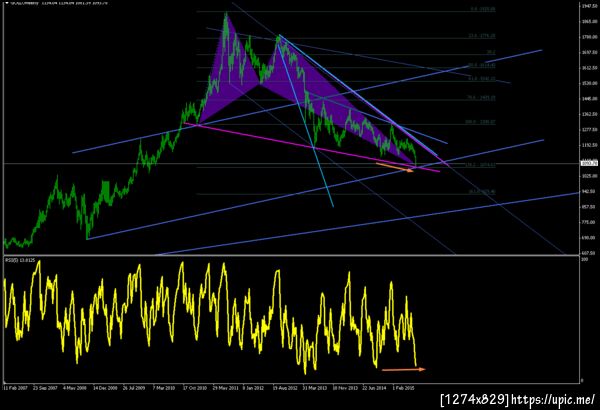This screenshot has height=410, width=600.
Task: Click the '4 May 2008' date label
Action: [x=75, y=388]
